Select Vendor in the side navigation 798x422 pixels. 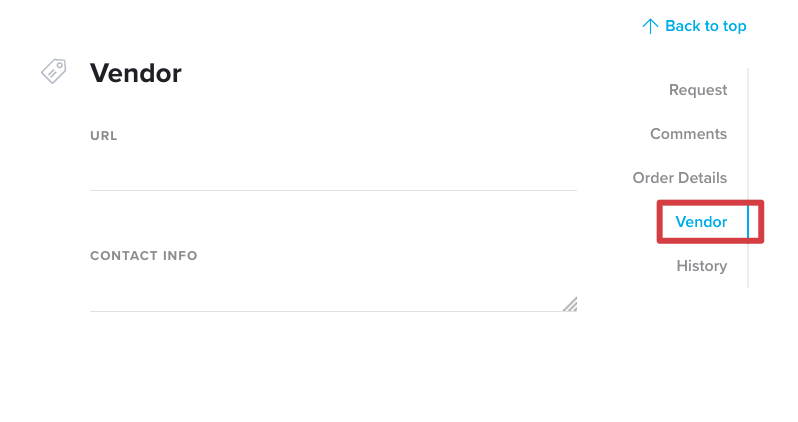click(x=701, y=222)
